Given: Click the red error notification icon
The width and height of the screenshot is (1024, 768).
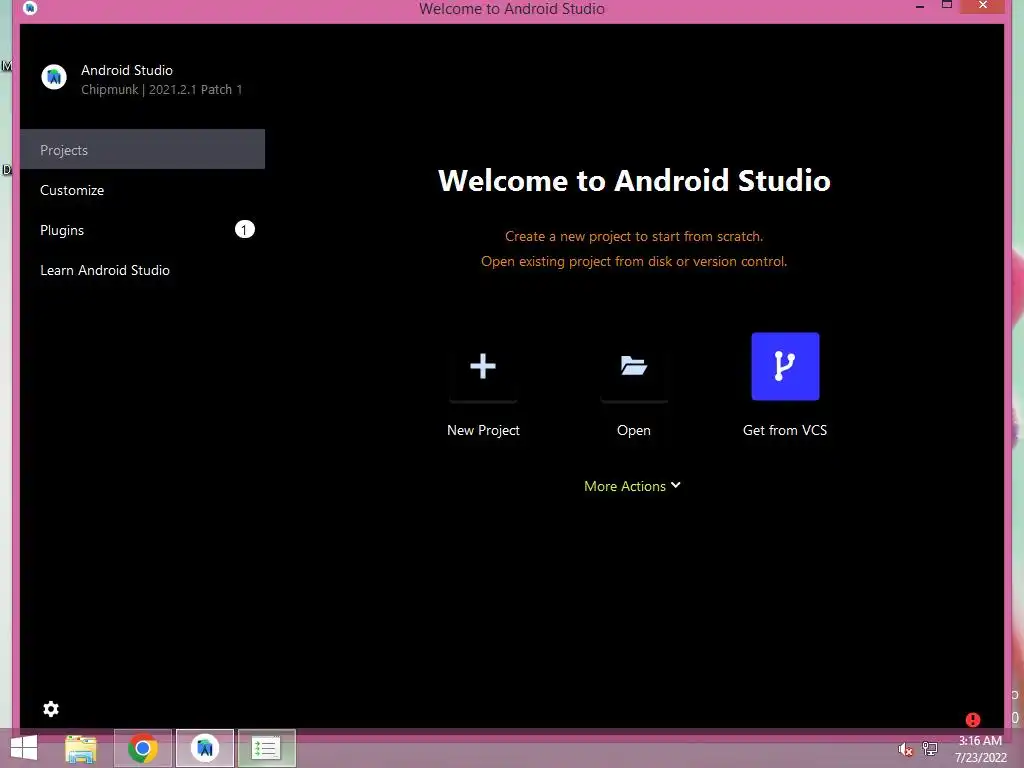Looking at the screenshot, I should pyautogui.click(x=972, y=720).
